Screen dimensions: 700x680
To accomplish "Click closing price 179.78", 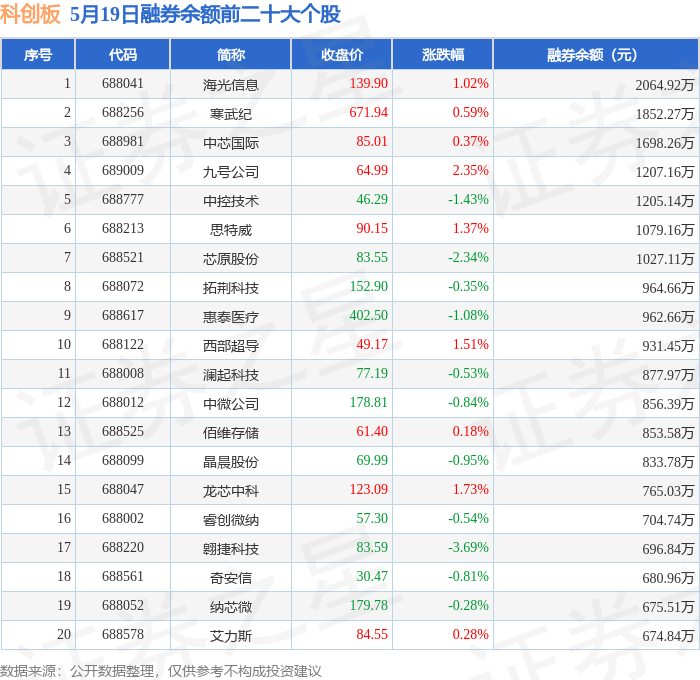I will 369,606.
